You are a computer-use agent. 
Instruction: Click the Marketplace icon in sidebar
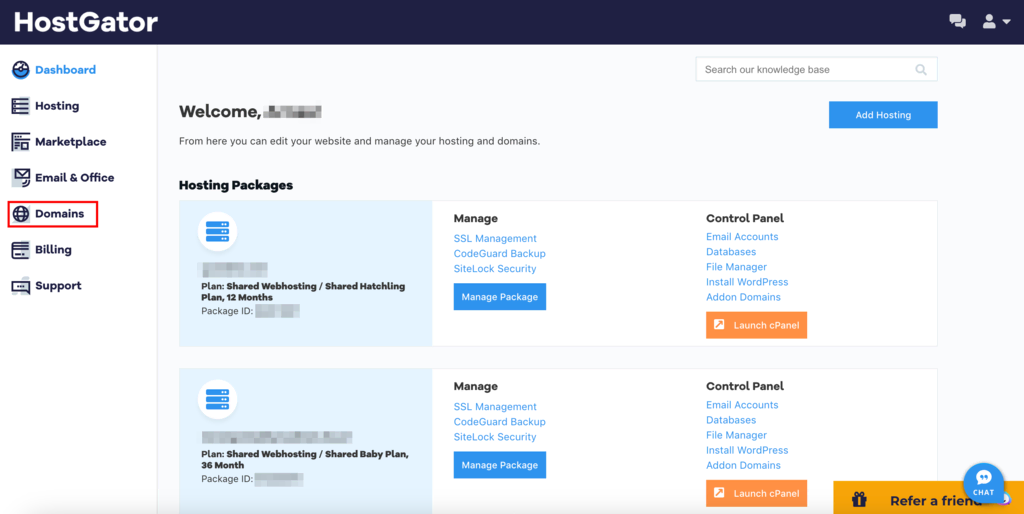(x=21, y=142)
